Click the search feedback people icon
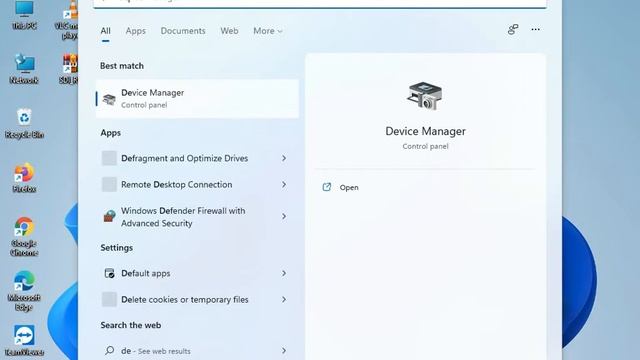Screen dimensions: 640x360 coord(513,29)
